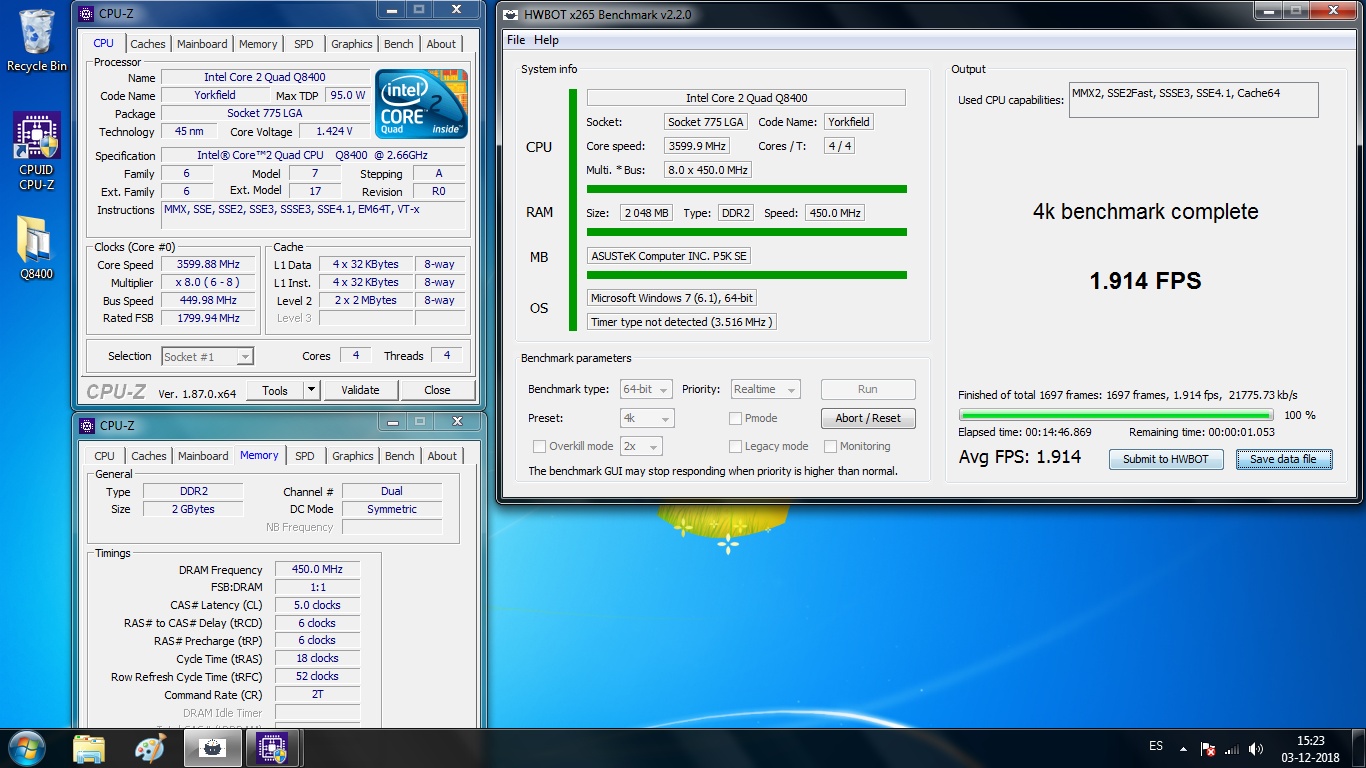Image resolution: width=1366 pixels, height=768 pixels.
Task: Open the Overkill 2x dropdown
Action: pos(641,446)
